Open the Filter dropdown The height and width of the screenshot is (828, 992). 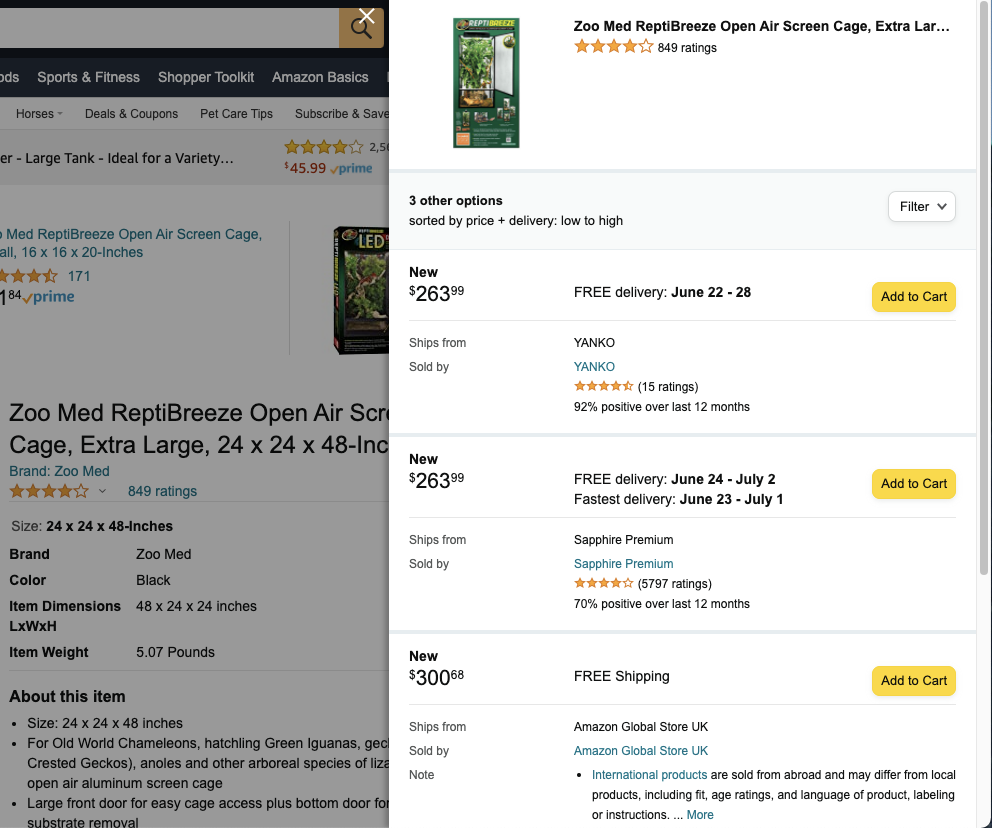[921, 207]
